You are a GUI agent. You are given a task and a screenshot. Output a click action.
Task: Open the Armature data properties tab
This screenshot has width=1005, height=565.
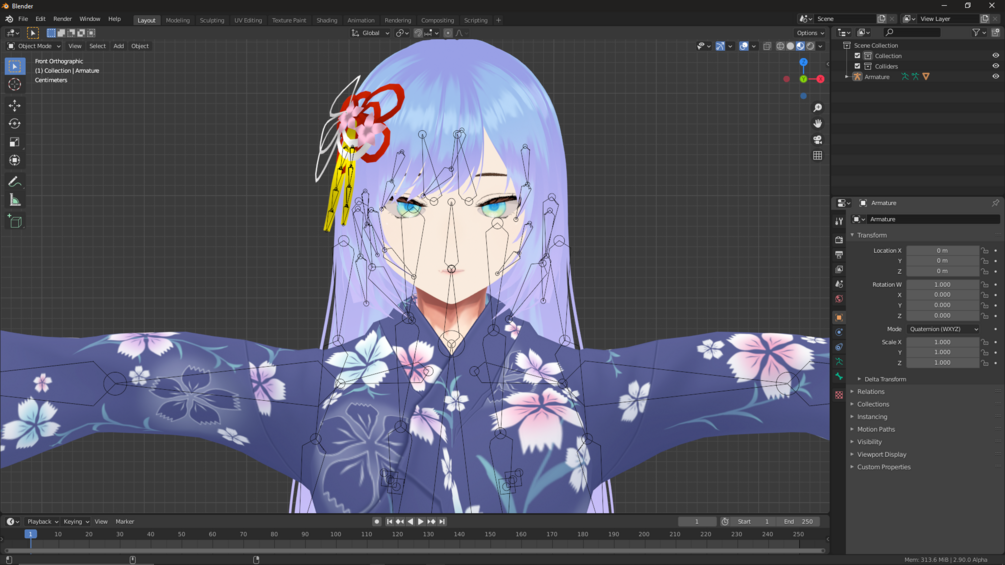[839, 361]
